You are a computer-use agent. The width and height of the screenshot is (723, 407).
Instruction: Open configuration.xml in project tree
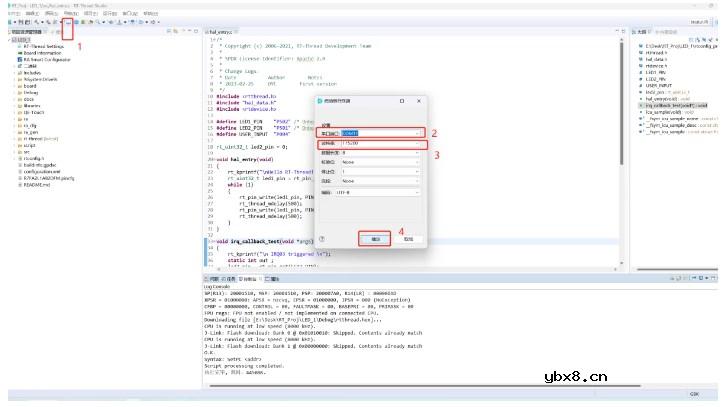tap(42, 171)
